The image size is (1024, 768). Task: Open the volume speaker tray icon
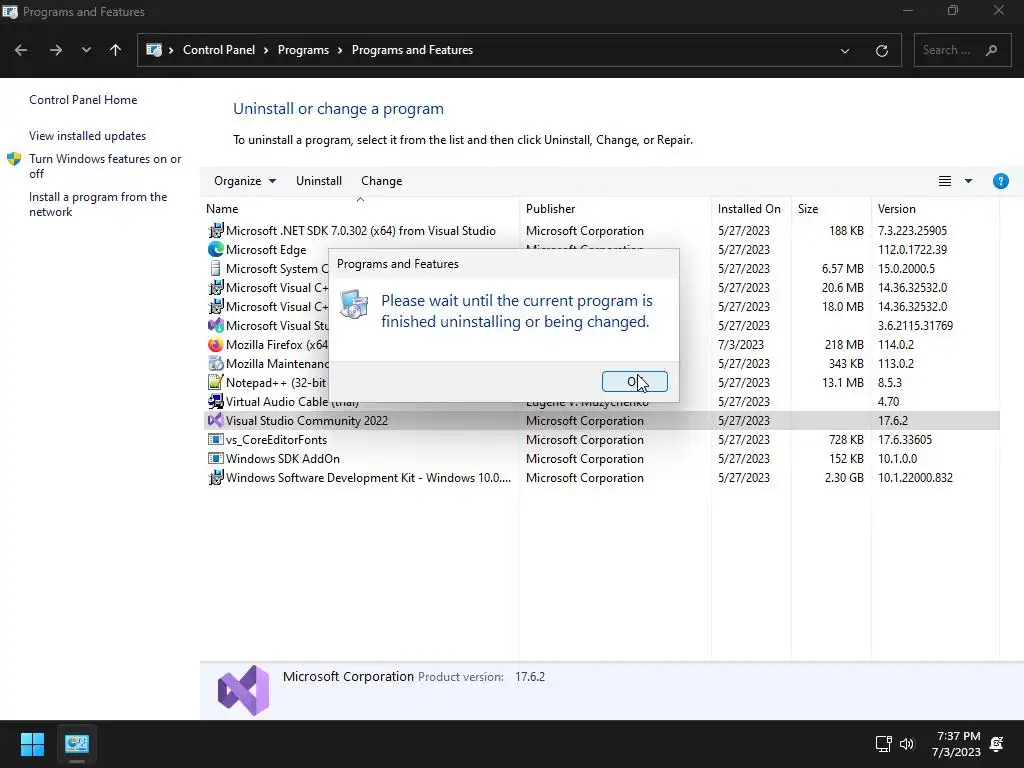coord(906,744)
